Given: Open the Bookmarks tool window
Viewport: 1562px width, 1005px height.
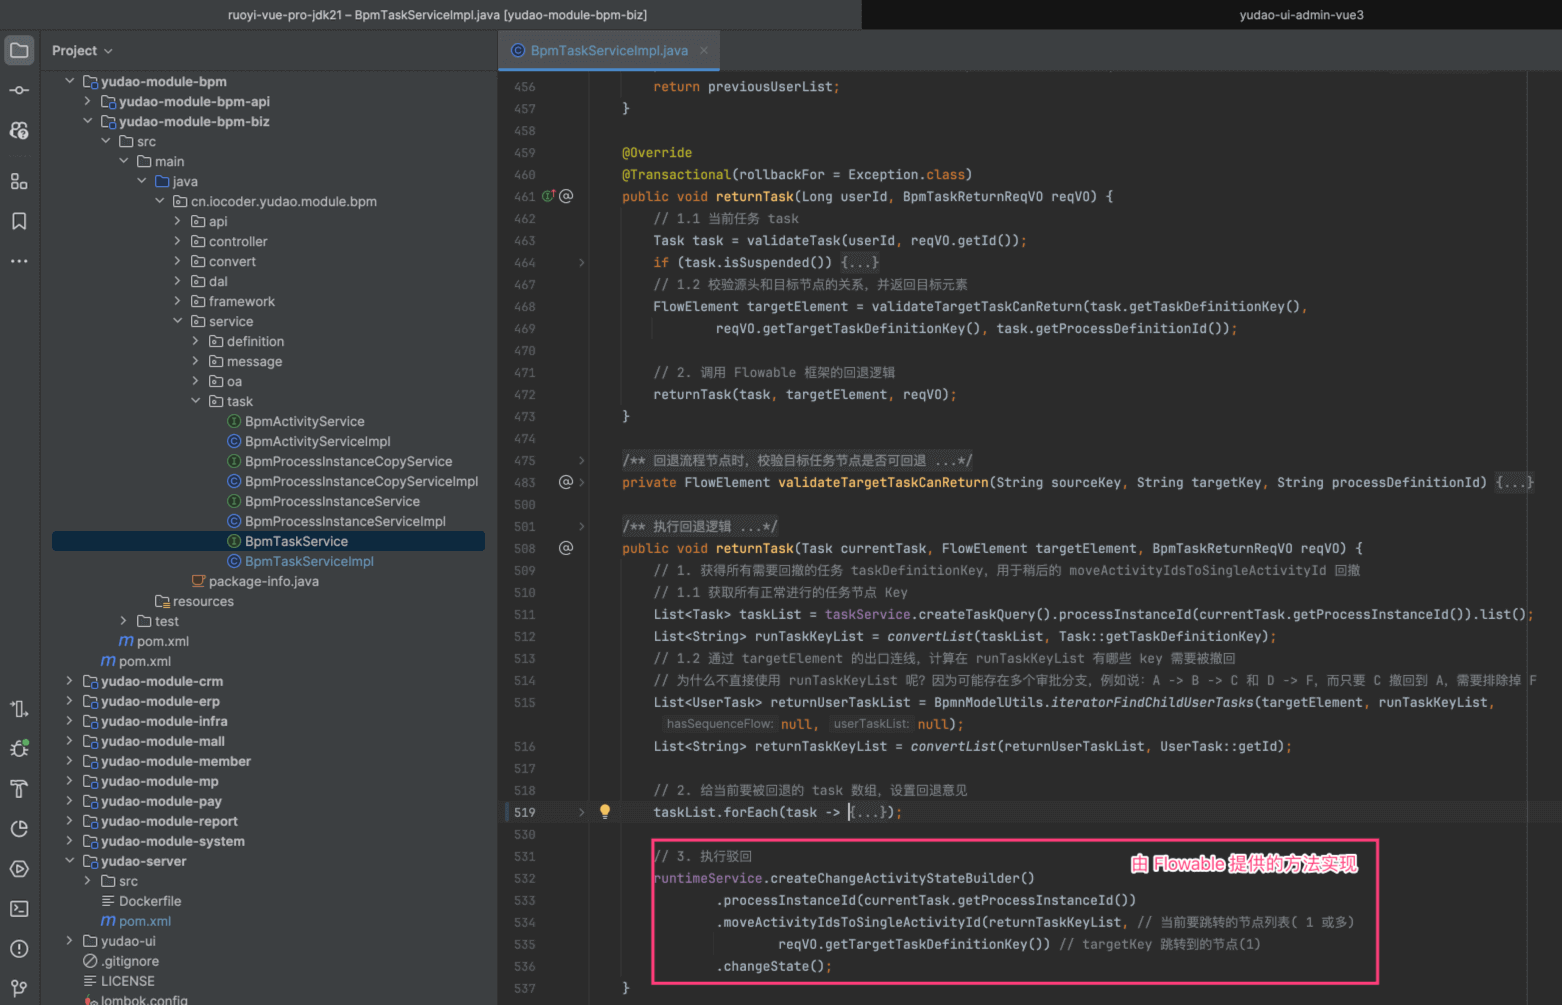Looking at the screenshot, I should [x=19, y=221].
